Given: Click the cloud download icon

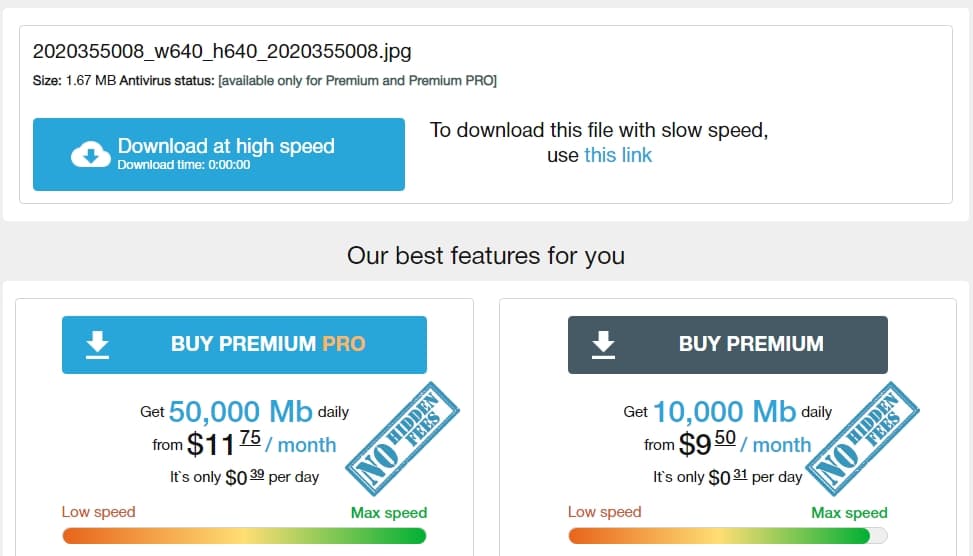Looking at the screenshot, I should [91, 154].
